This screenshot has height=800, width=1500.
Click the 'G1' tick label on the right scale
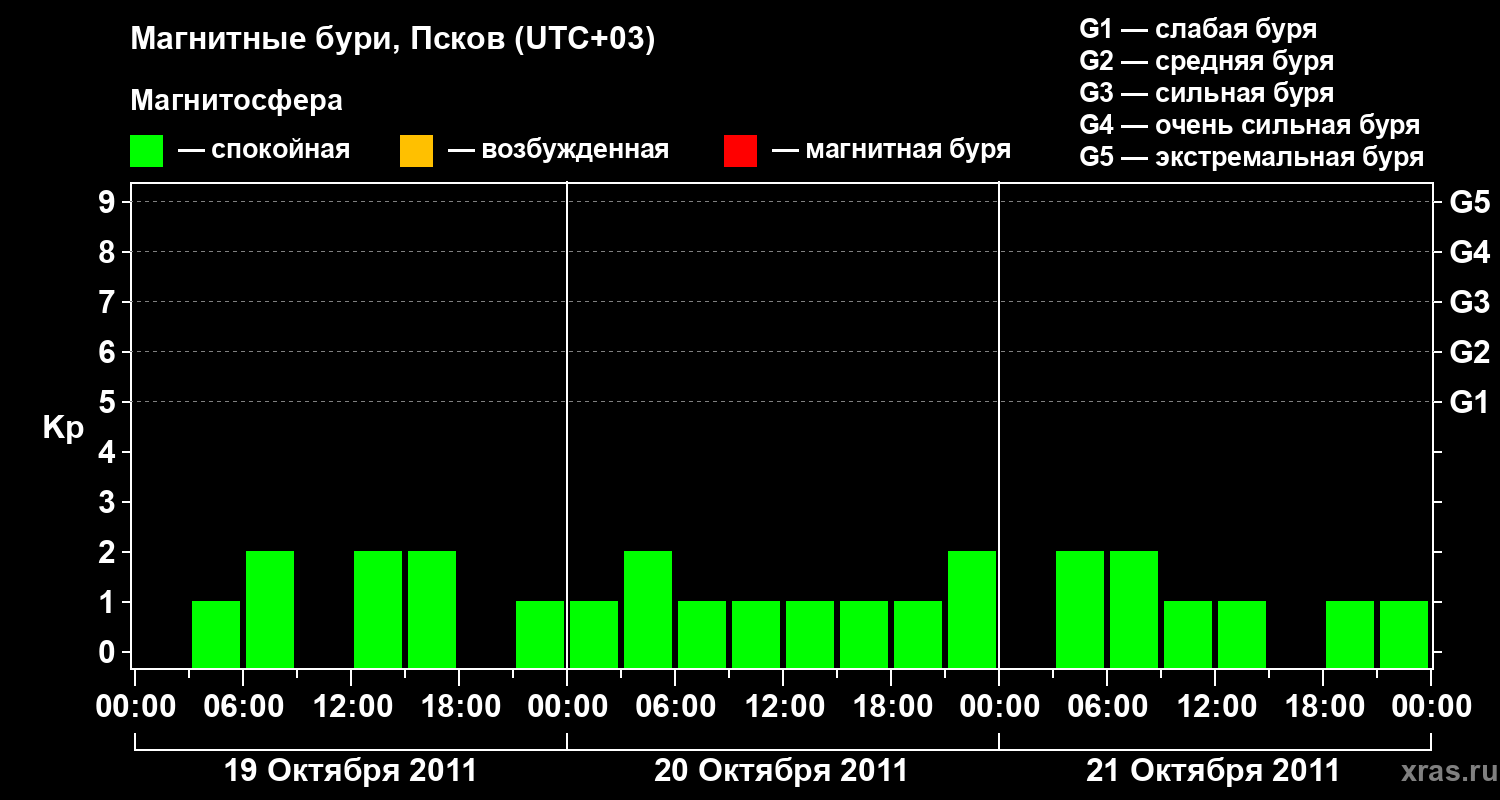tap(1469, 402)
